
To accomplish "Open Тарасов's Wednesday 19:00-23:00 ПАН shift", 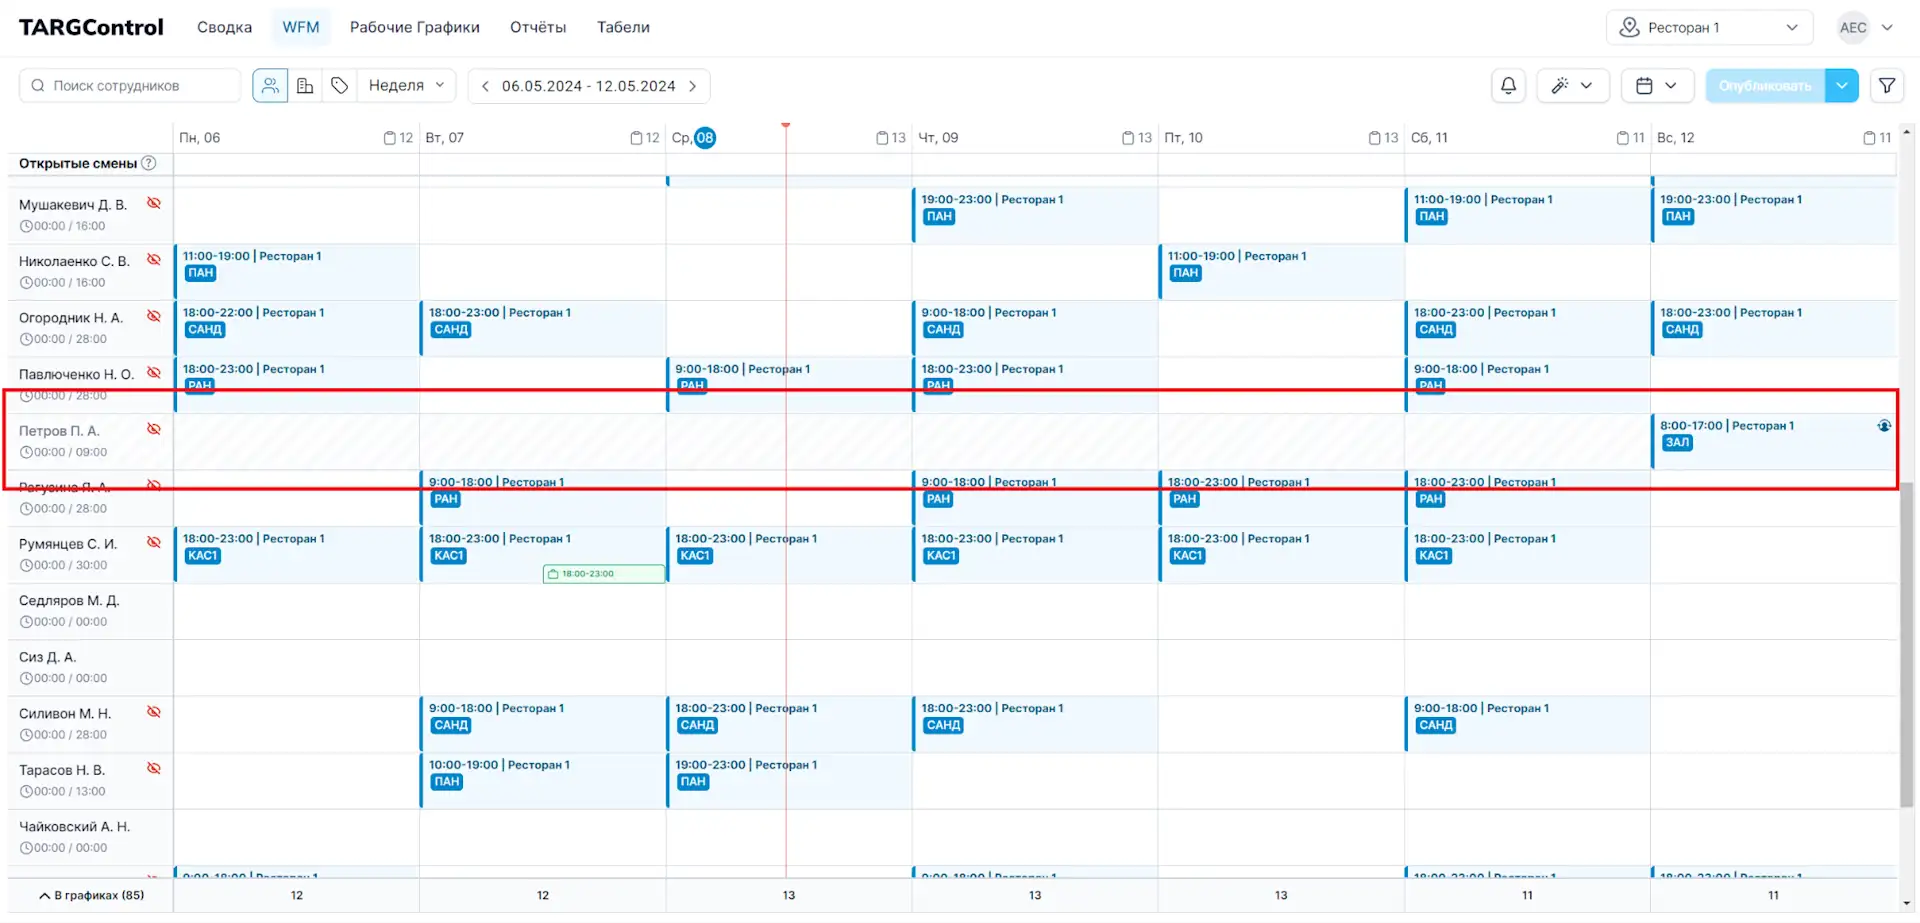I will click(x=788, y=781).
